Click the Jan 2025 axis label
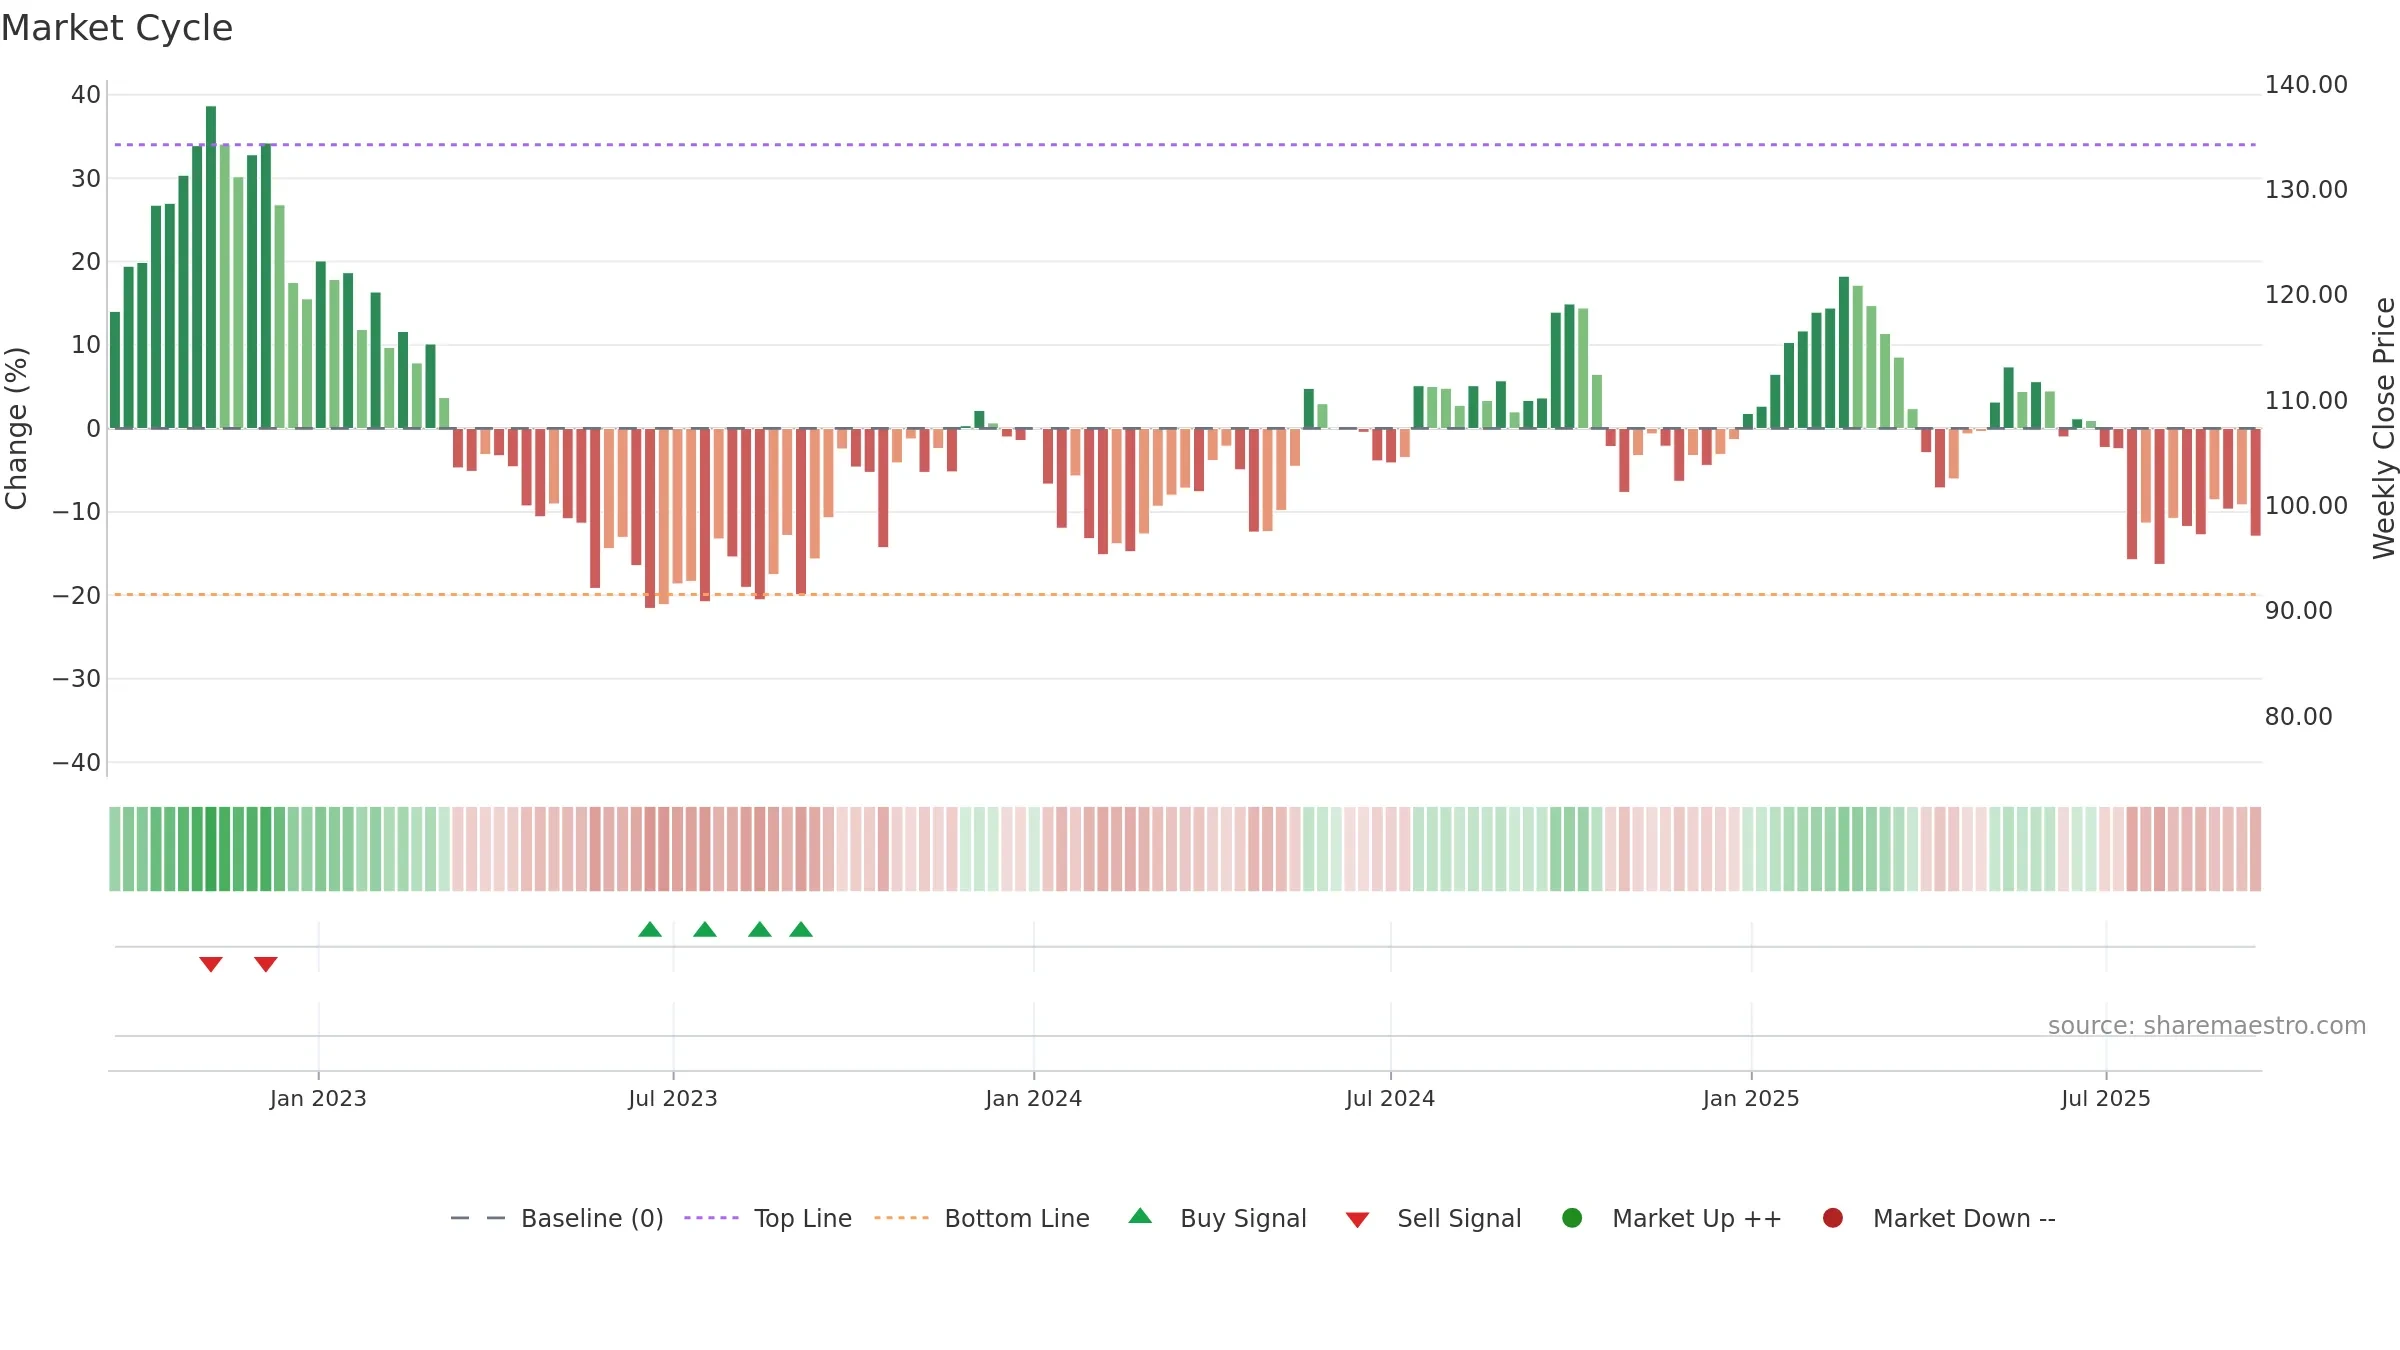The width and height of the screenshot is (2400, 1350). click(x=1751, y=1098)
